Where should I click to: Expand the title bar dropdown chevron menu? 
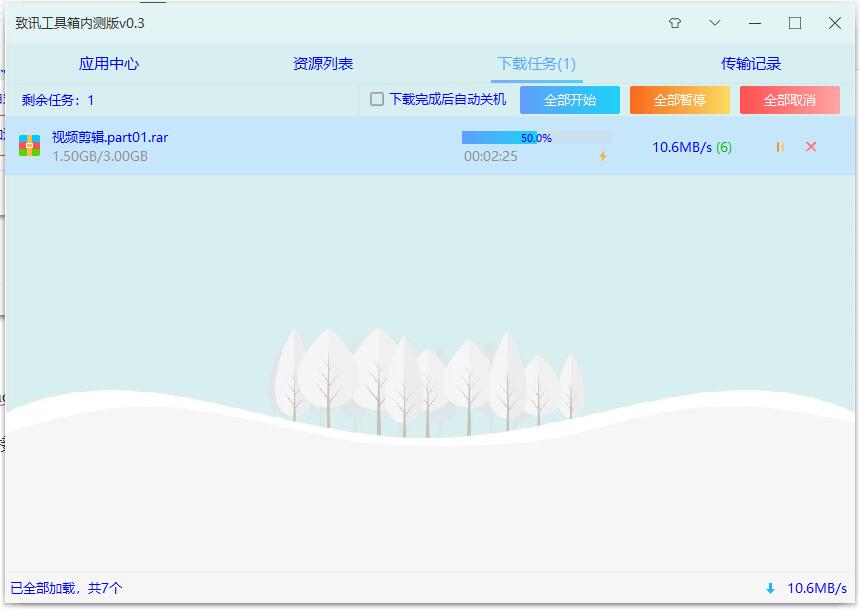point(715,23)
